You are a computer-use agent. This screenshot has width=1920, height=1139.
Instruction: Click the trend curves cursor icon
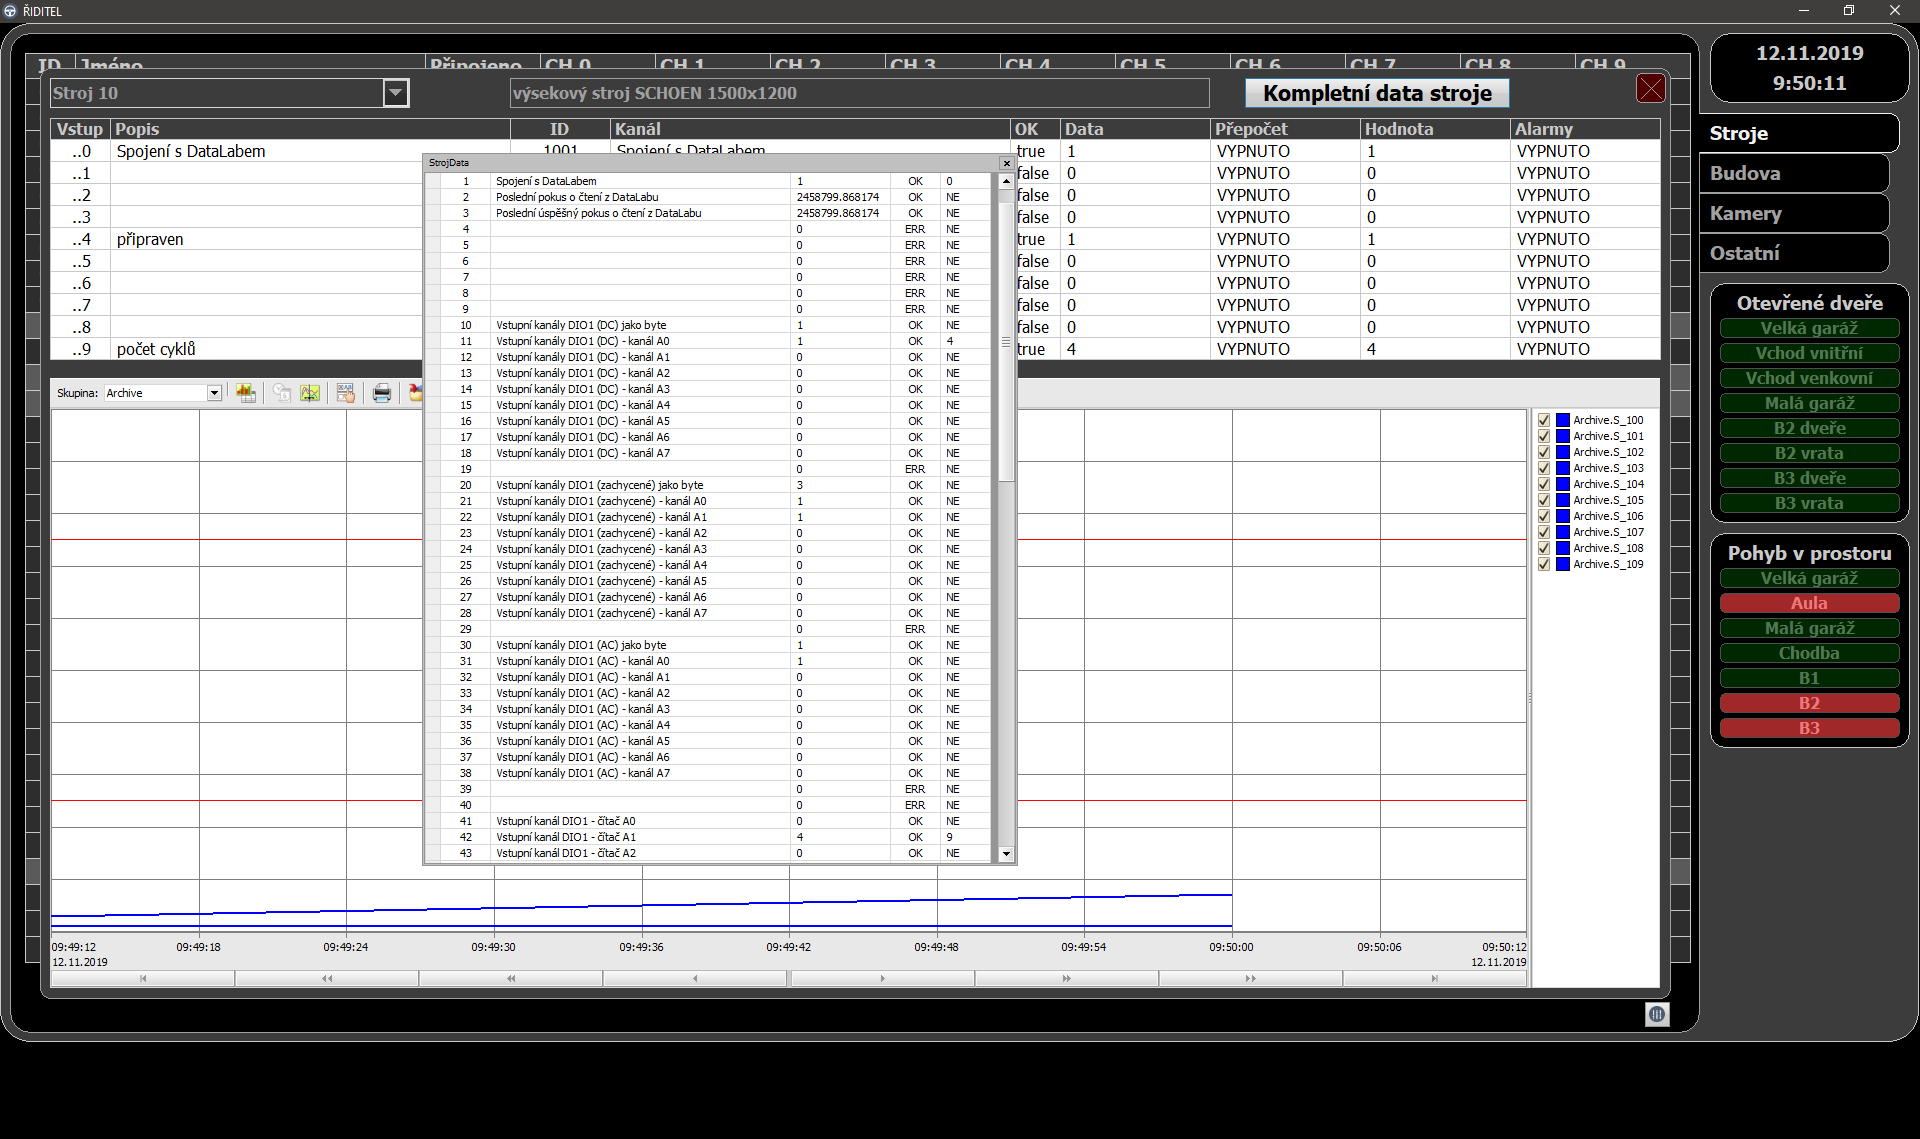coord(310,393)
